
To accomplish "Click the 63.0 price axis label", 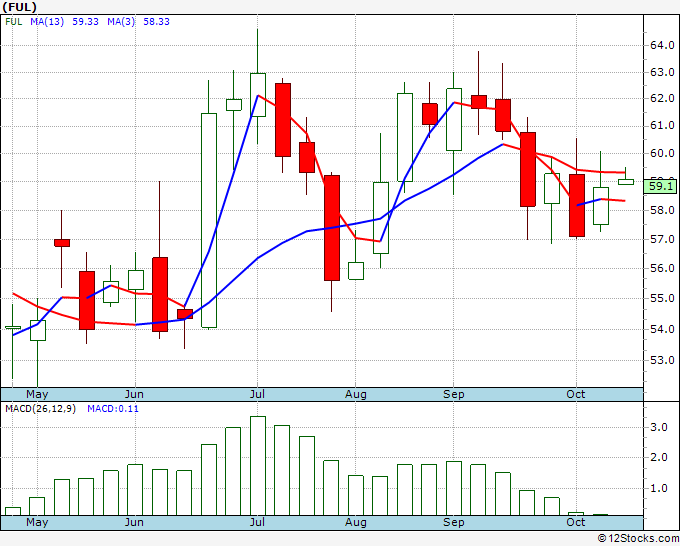I will point(662,72).
